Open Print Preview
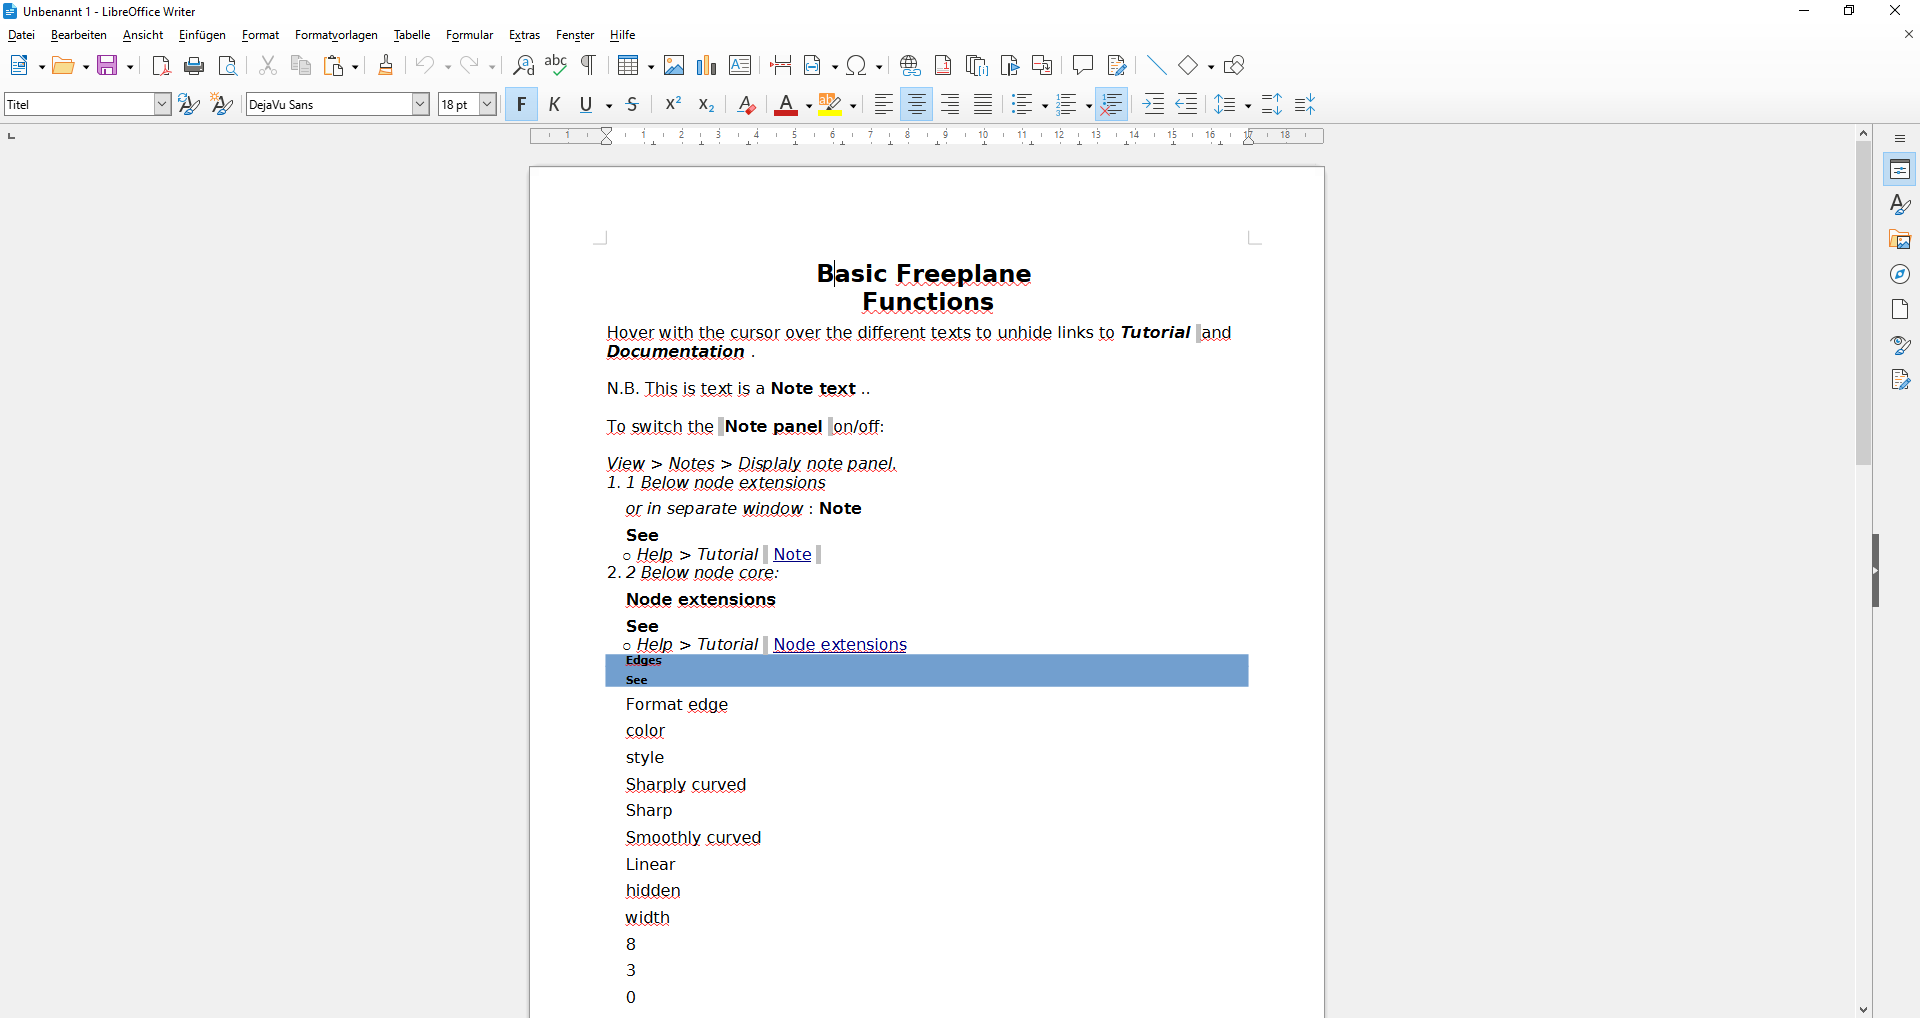The height and width of the screenshot is (1018, 1920). pyautogui.click(x=228, y=66)
